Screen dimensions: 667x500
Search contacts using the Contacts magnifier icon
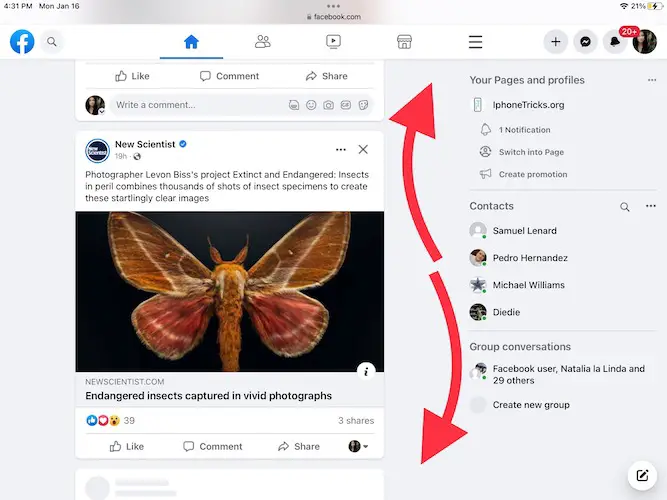click(x=625, y=207)
